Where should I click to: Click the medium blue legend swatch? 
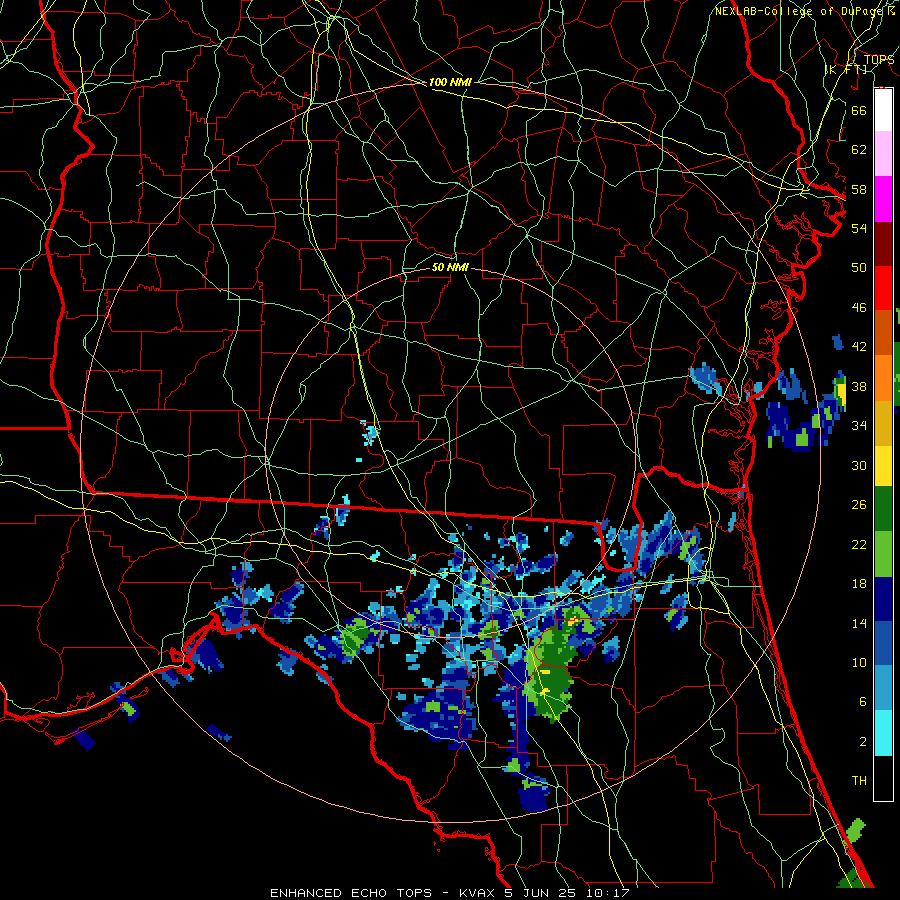point(883,643)
